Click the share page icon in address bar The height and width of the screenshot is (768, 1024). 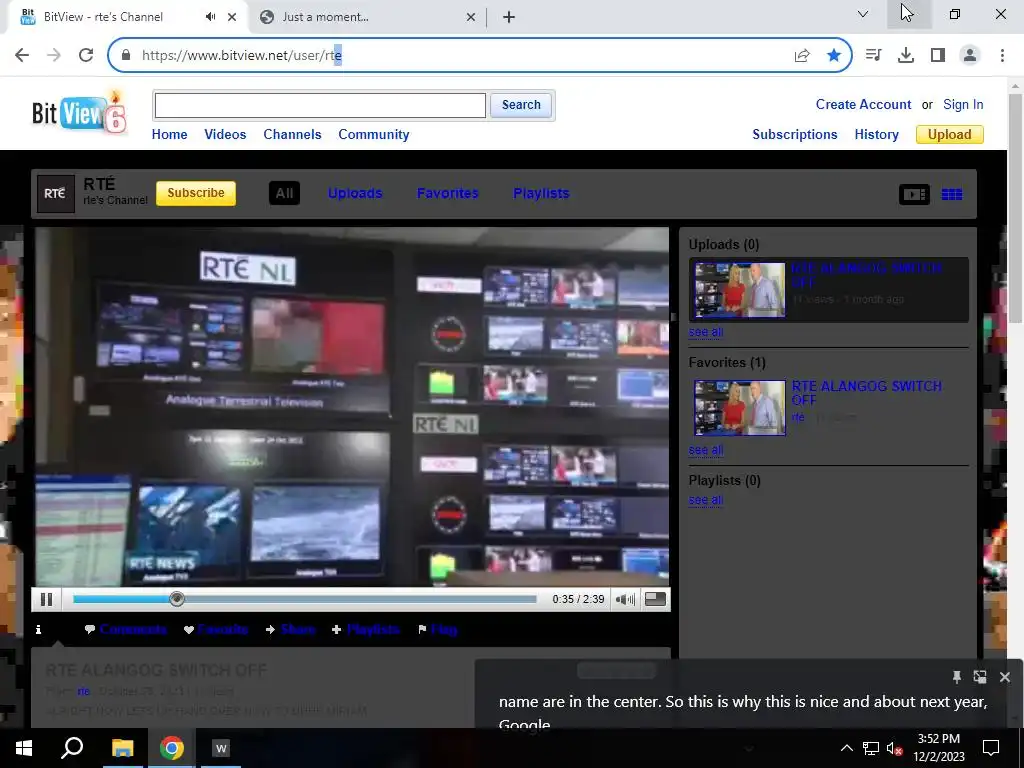pos(802,56)
